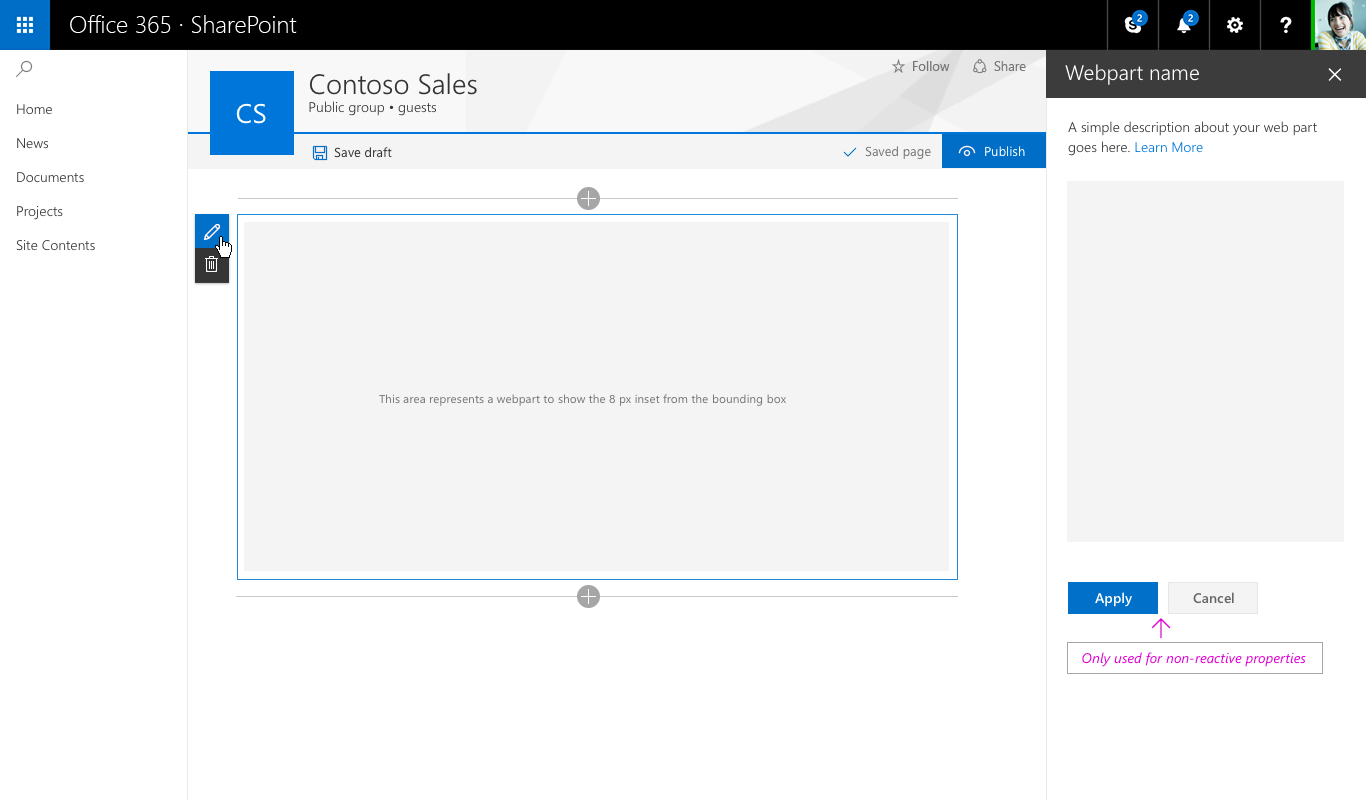Share the site
Screen dimensions: 1366x800
999,66
